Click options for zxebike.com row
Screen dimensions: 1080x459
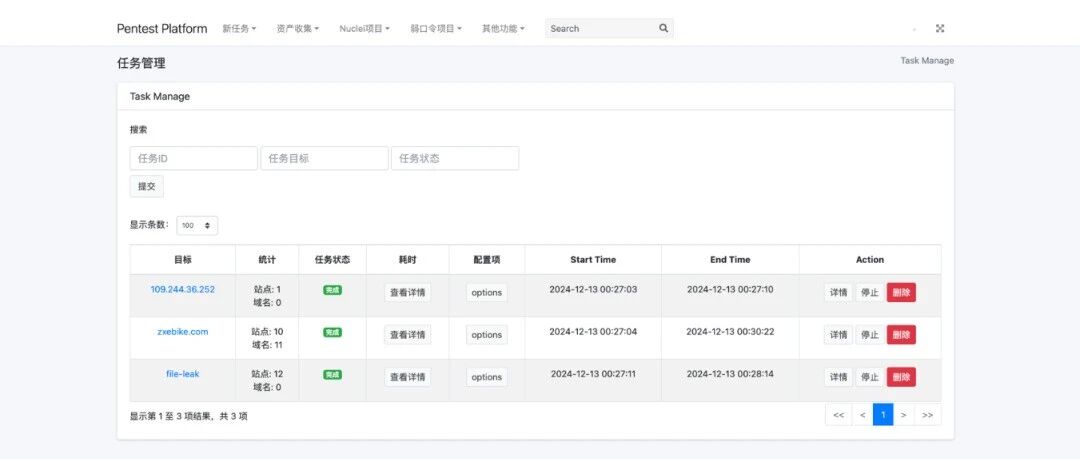(487, 334)
